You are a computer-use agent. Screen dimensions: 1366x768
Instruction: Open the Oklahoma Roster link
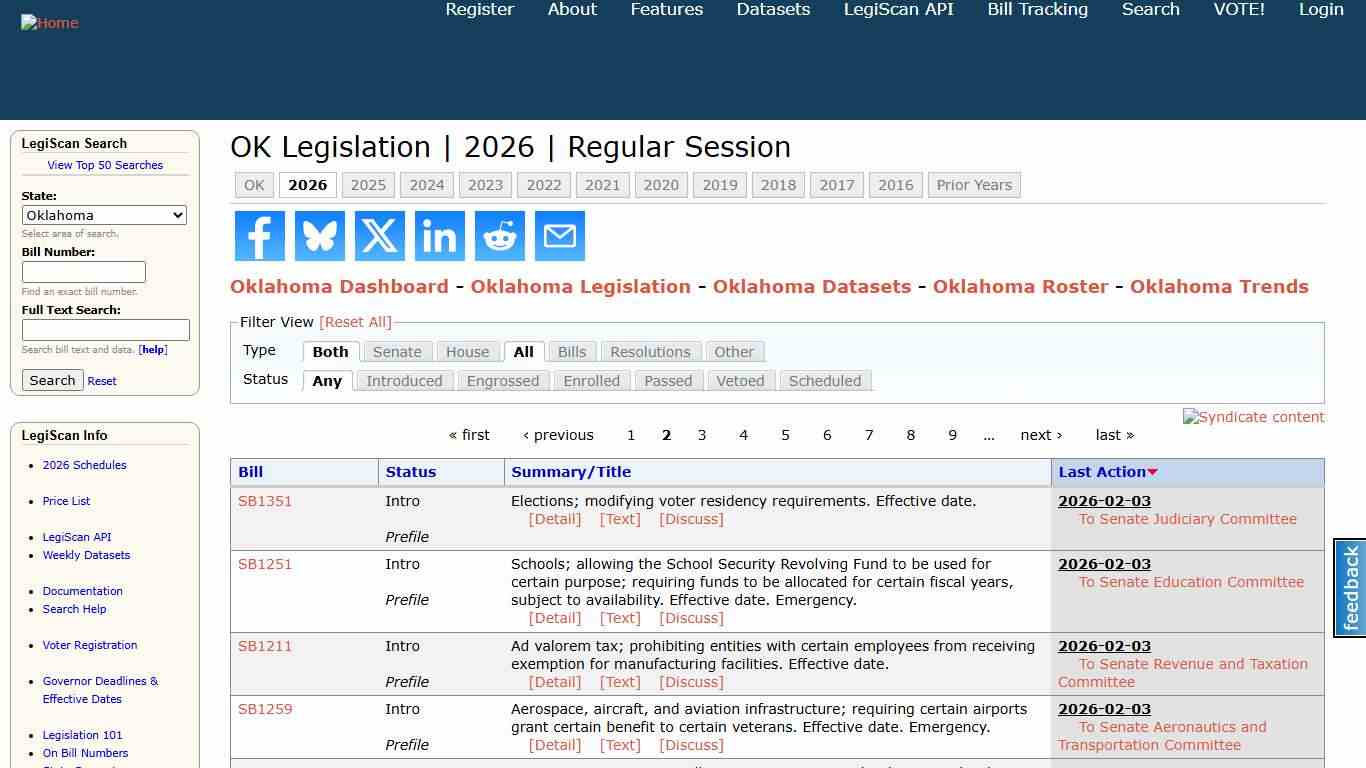(1020, 286)
